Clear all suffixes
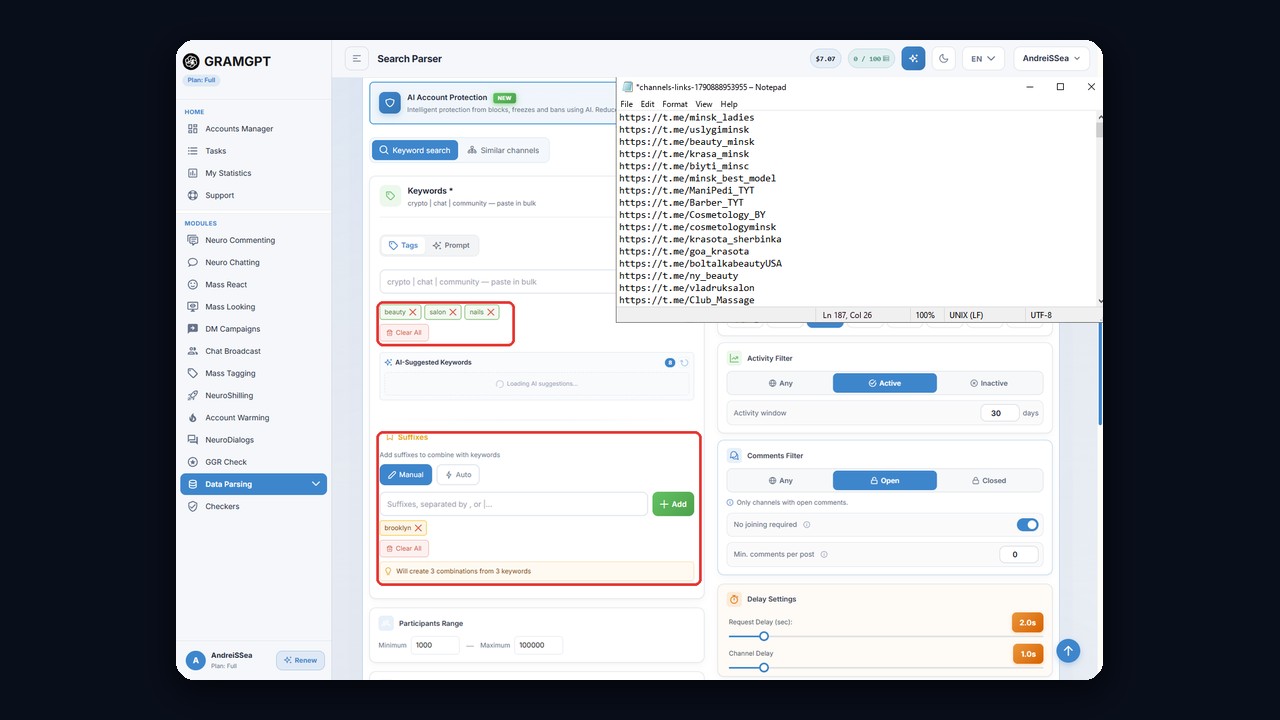The width and height of the screenshot is (1280, 720). 404,548
